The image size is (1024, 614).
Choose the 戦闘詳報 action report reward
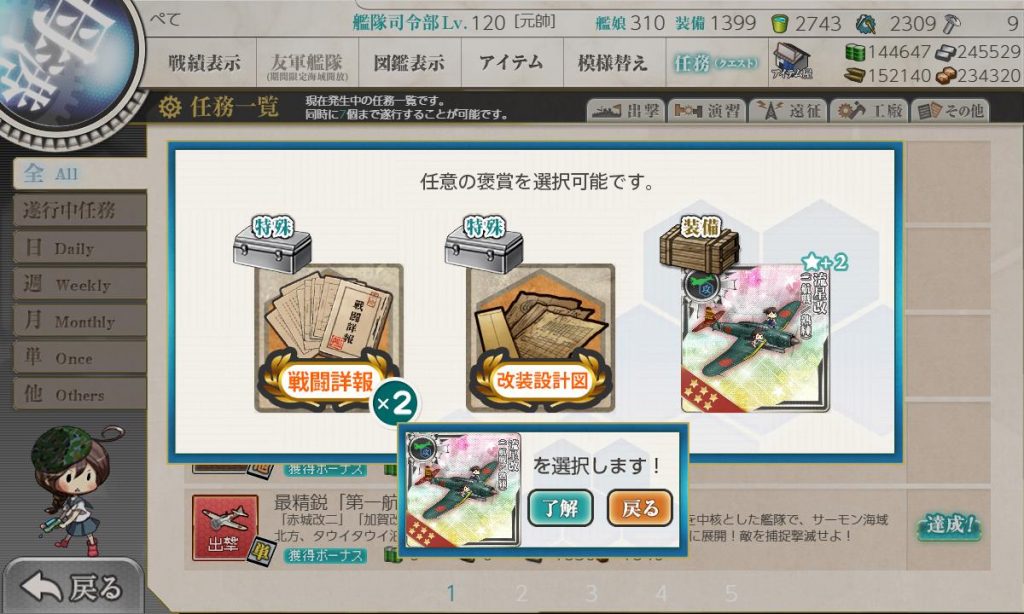(328, 338)
